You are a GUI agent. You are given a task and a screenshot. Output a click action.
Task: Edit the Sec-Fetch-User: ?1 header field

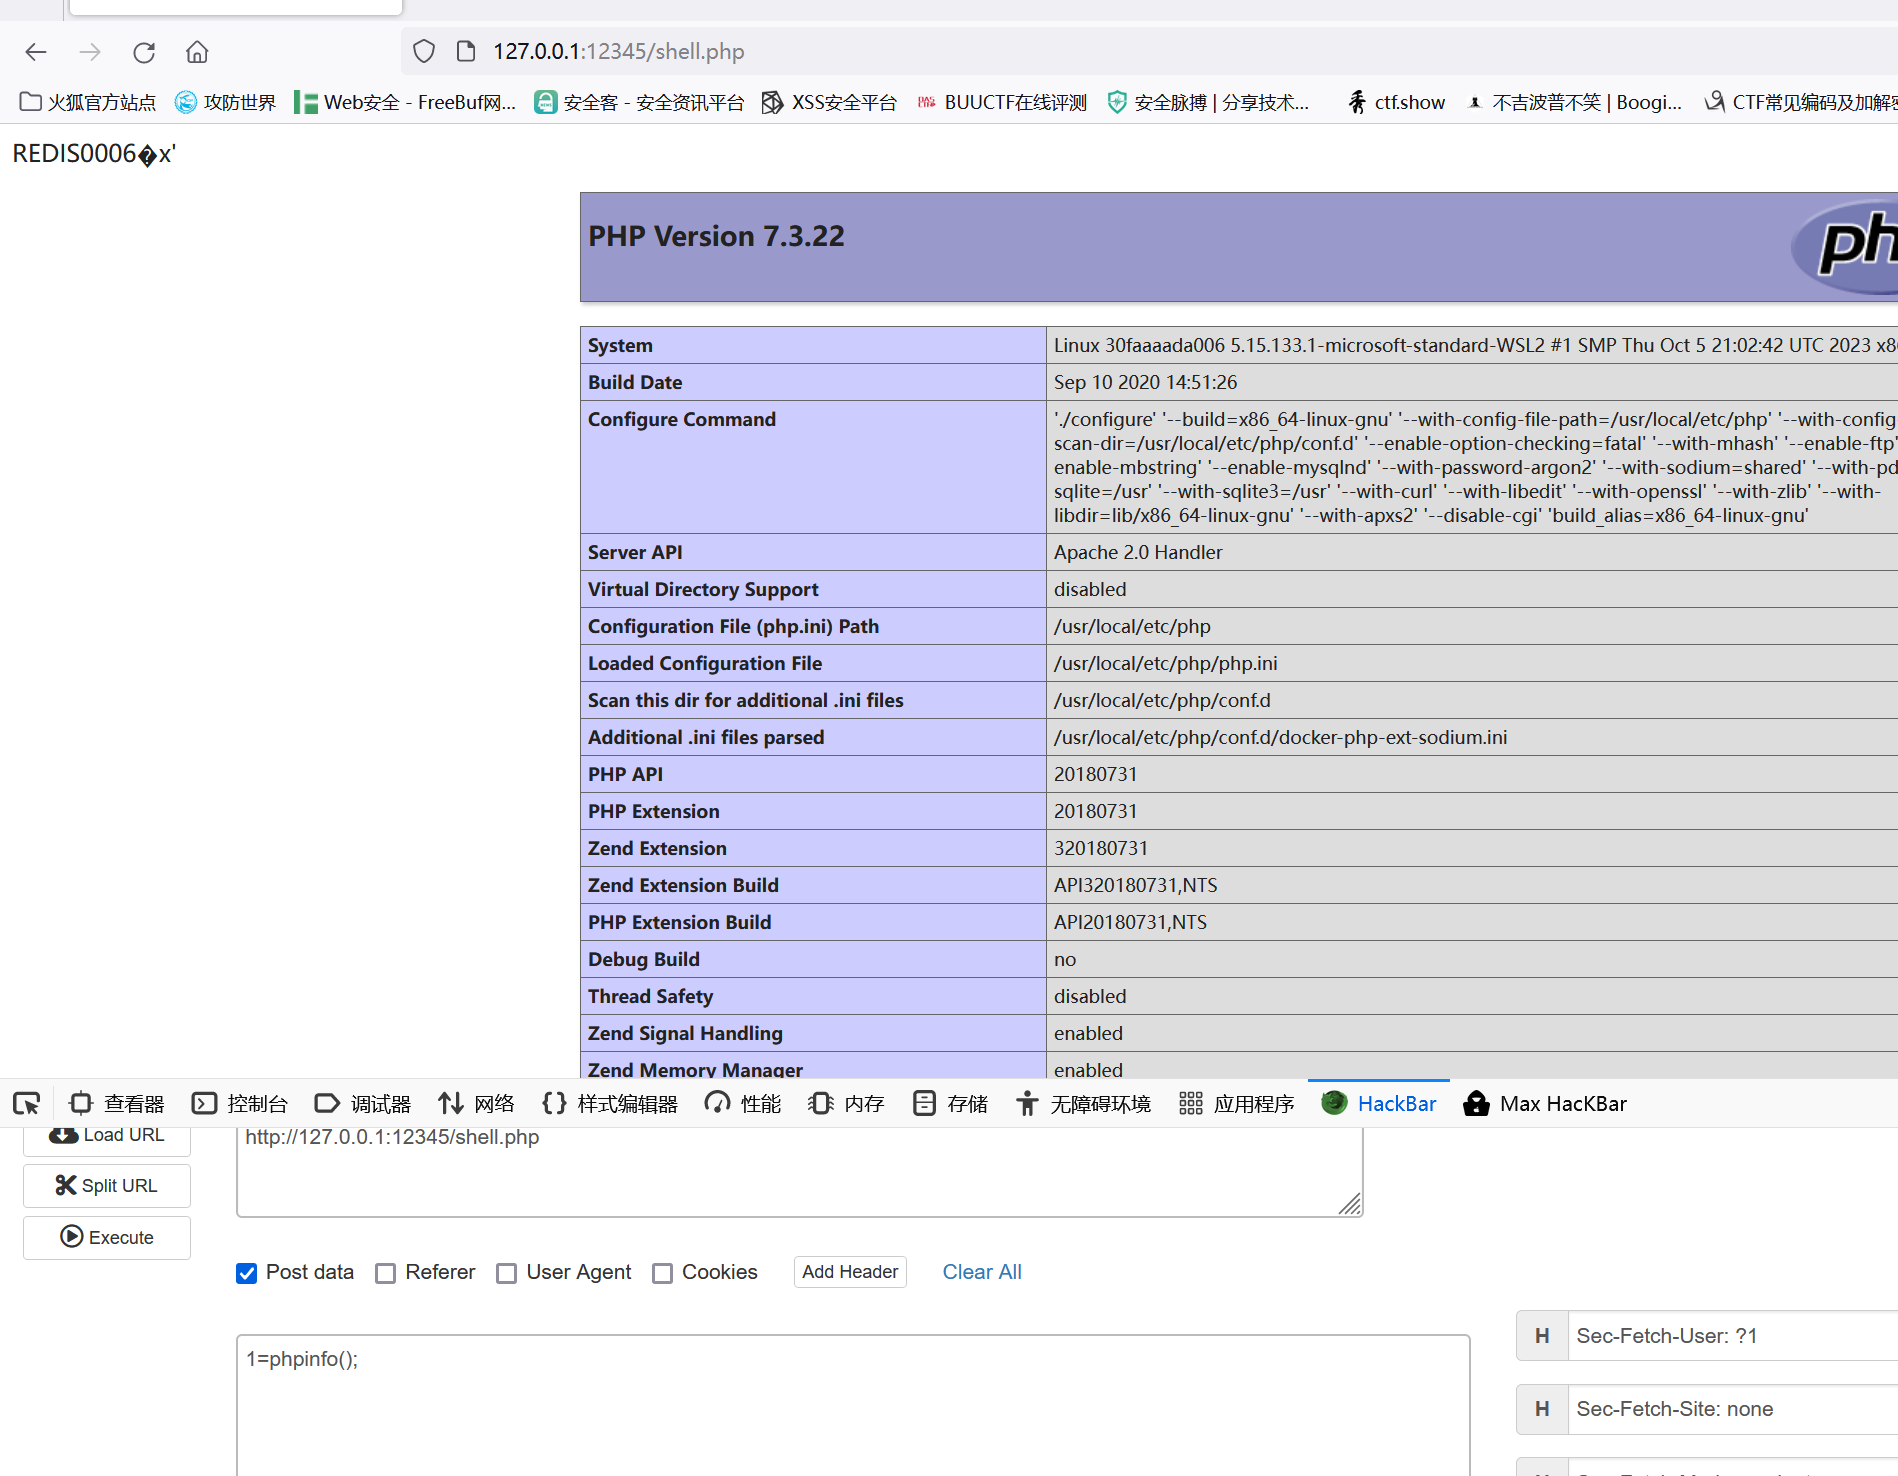tap(1733, 1336)
